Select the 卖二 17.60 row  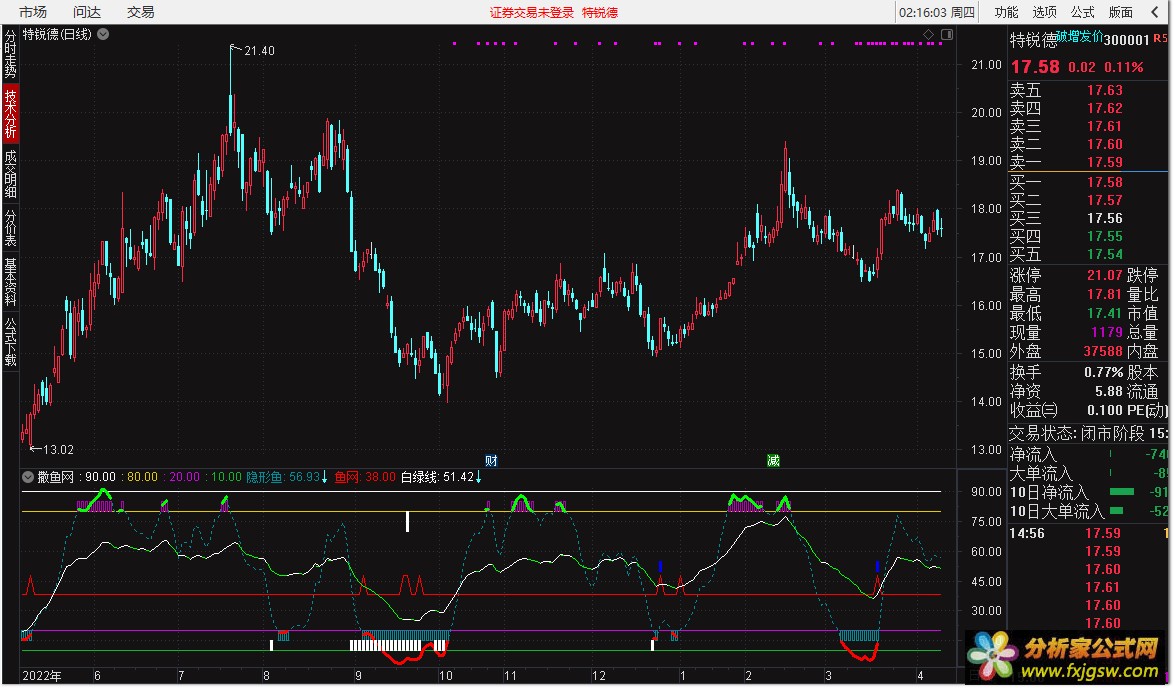(x=1088, y=144)
